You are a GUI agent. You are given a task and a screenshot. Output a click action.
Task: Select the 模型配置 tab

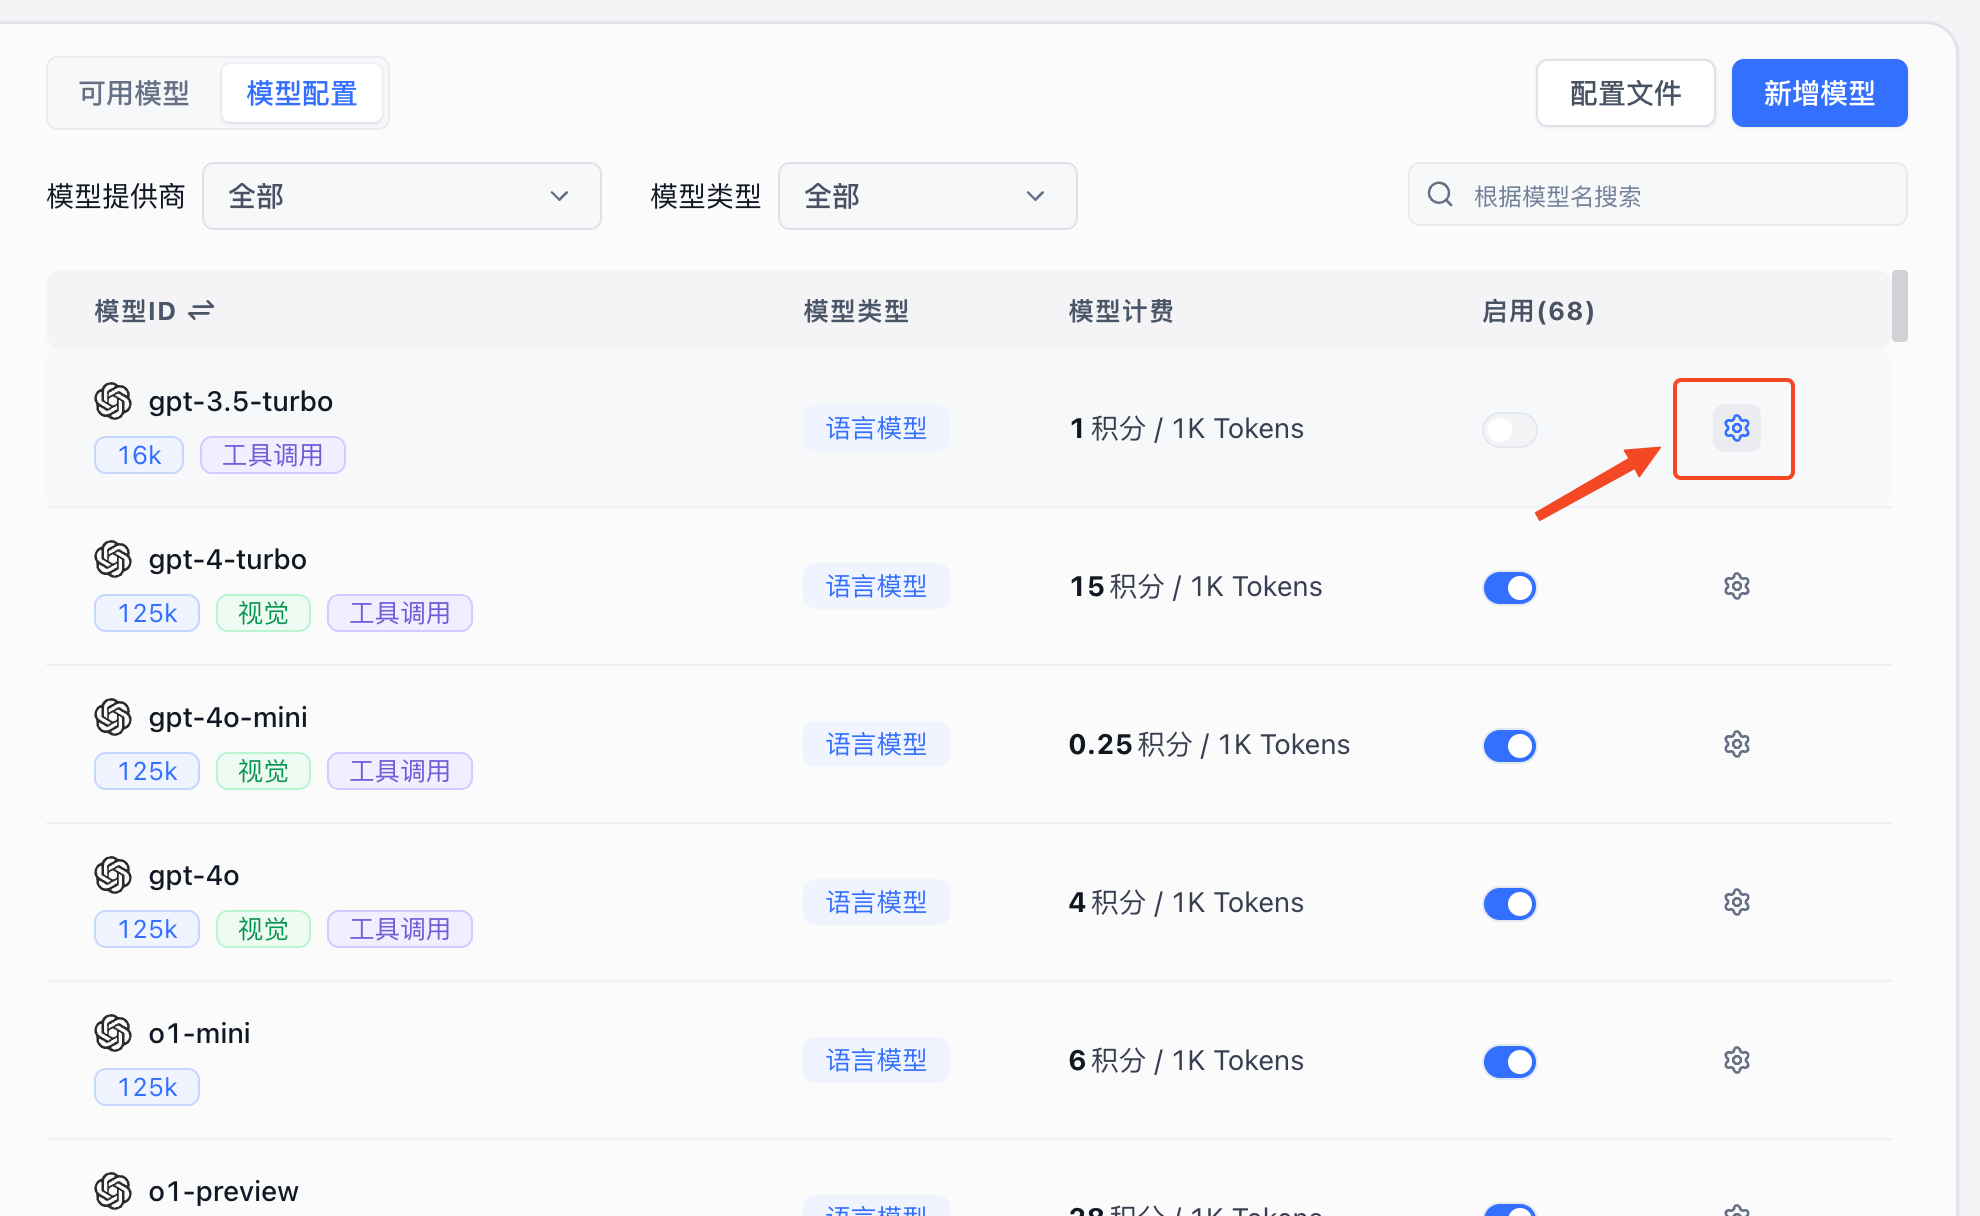(x=302, y=93)
